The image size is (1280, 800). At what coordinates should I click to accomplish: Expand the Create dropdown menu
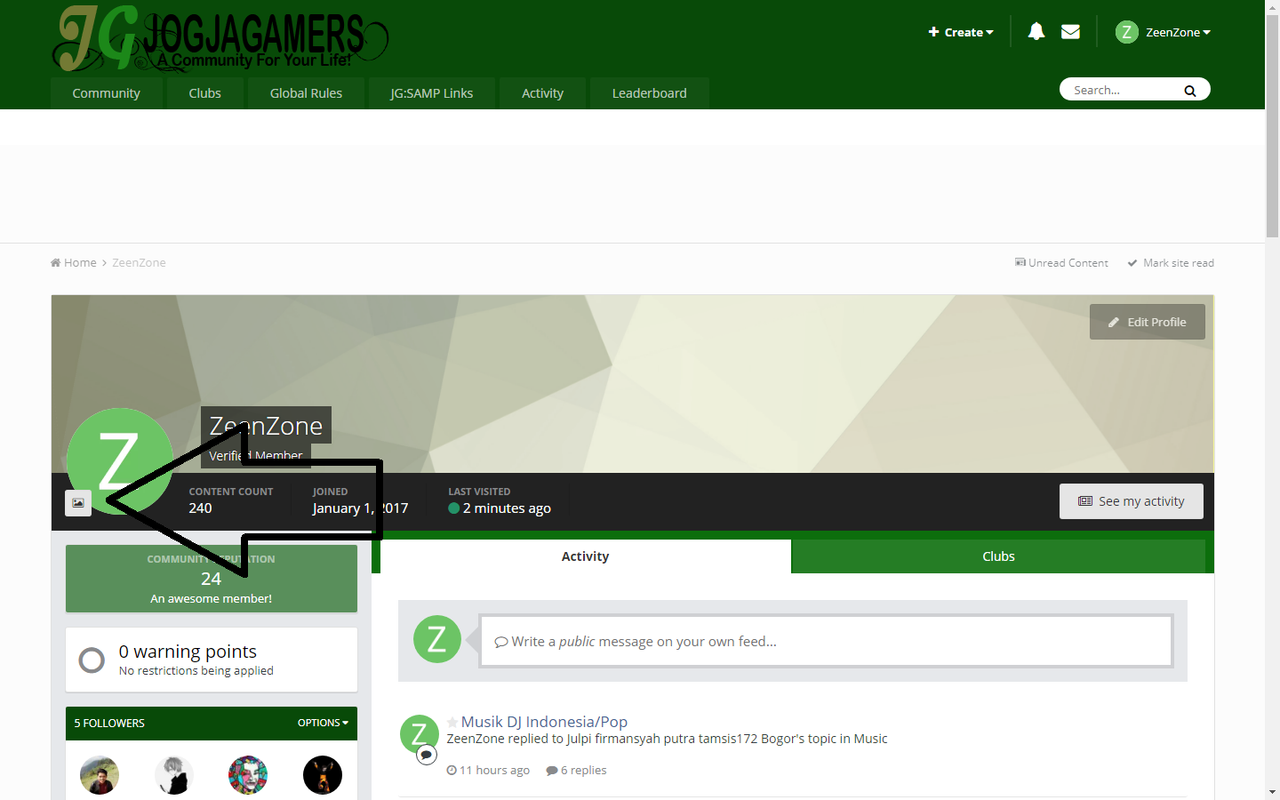(x=961, y=32)
